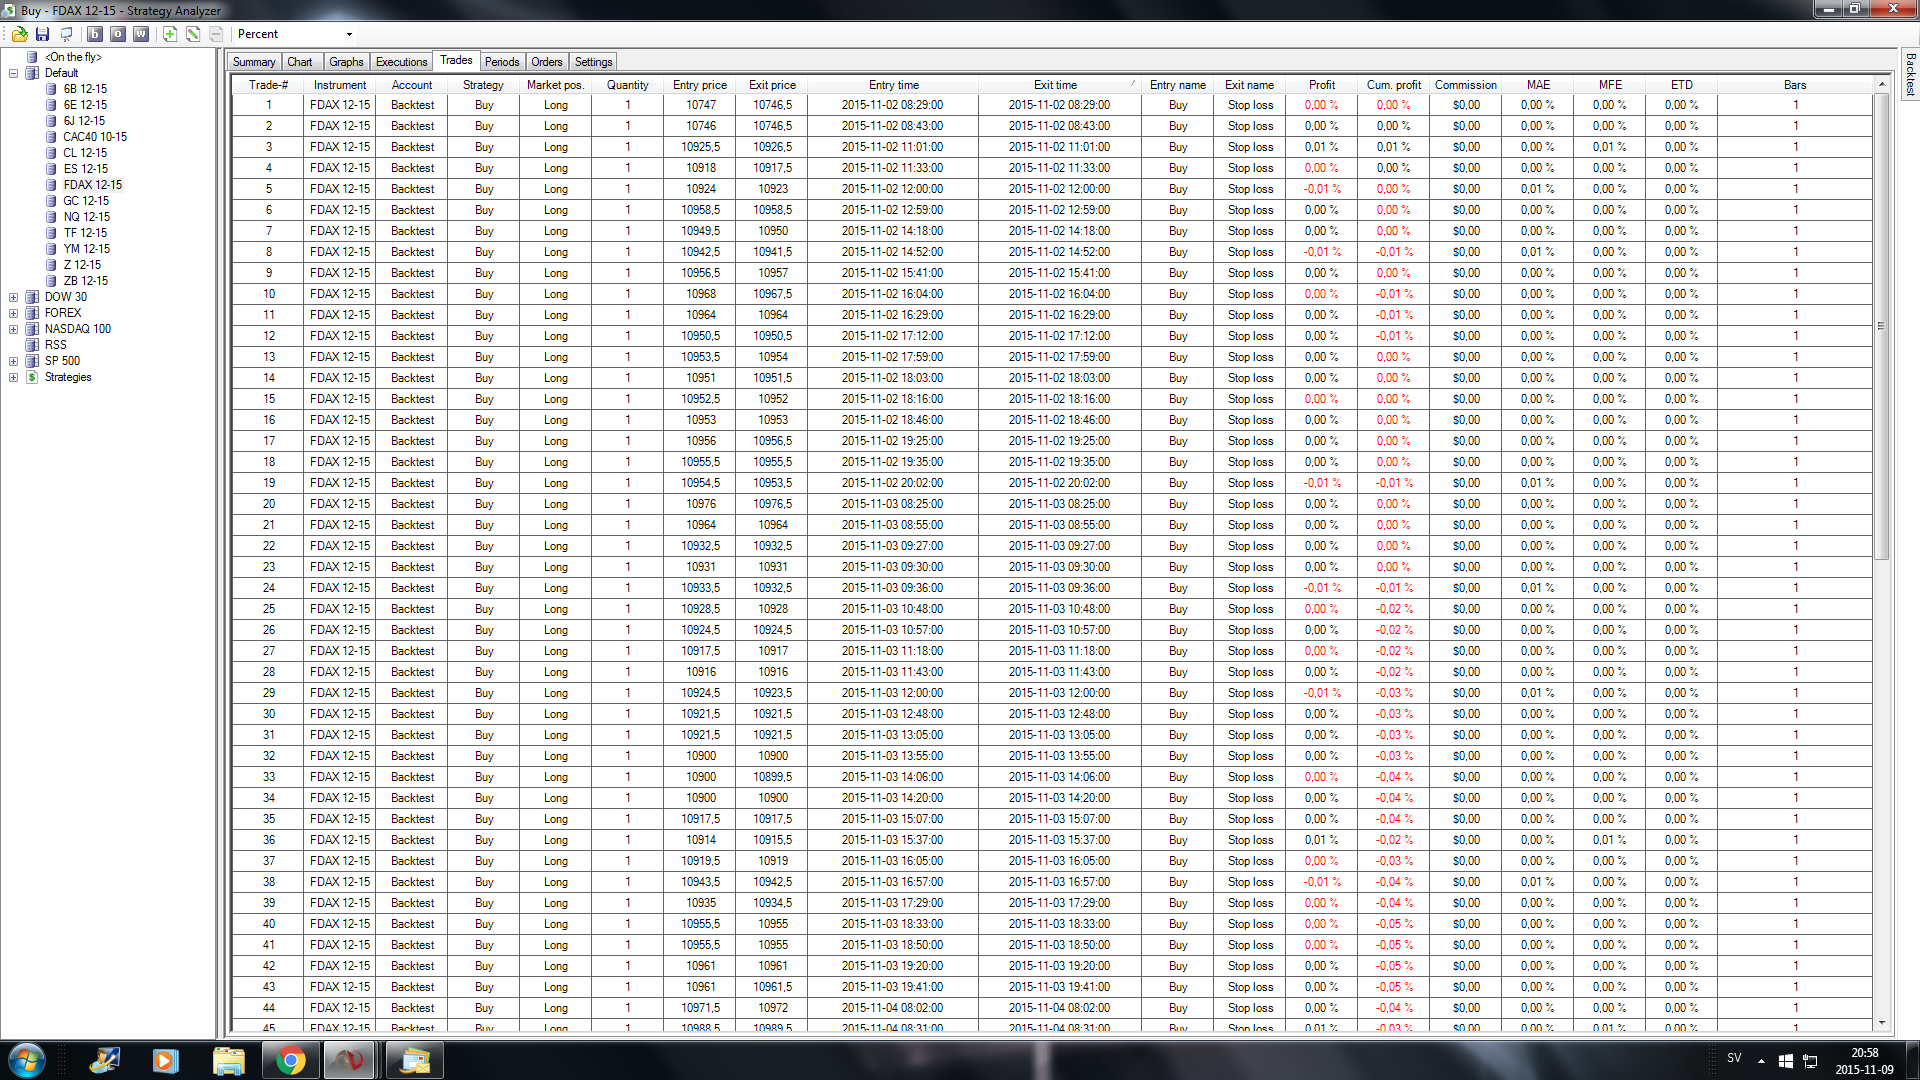This screenshot has height=1080, width=1920.
Task: Click the pencil edit strategy icon
Action: pos(193,34)
